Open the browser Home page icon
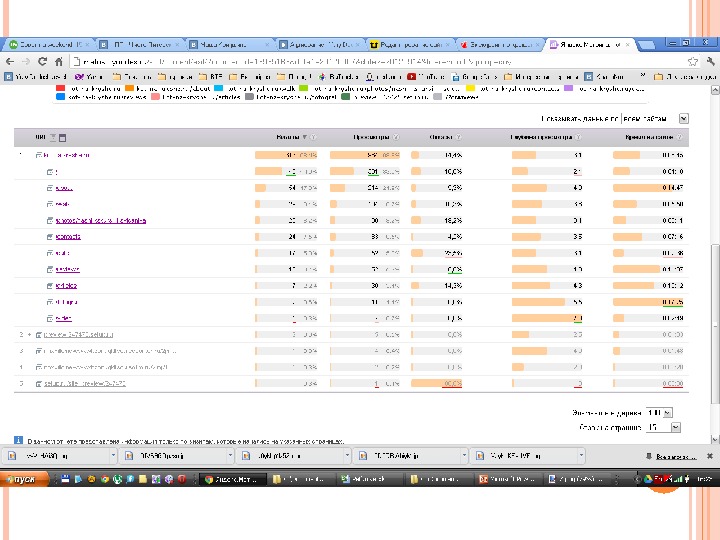 coord(58,61)
